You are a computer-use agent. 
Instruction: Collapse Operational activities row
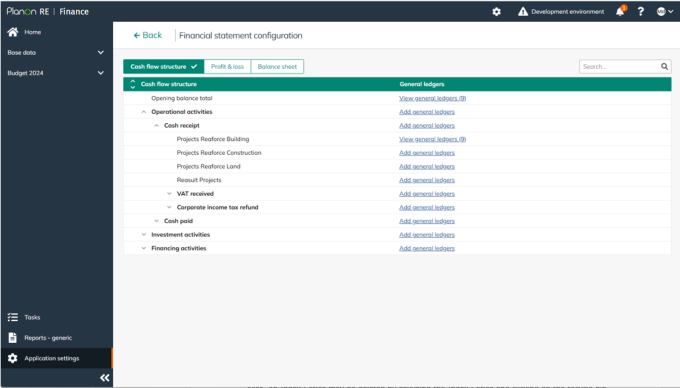(144, 112)
